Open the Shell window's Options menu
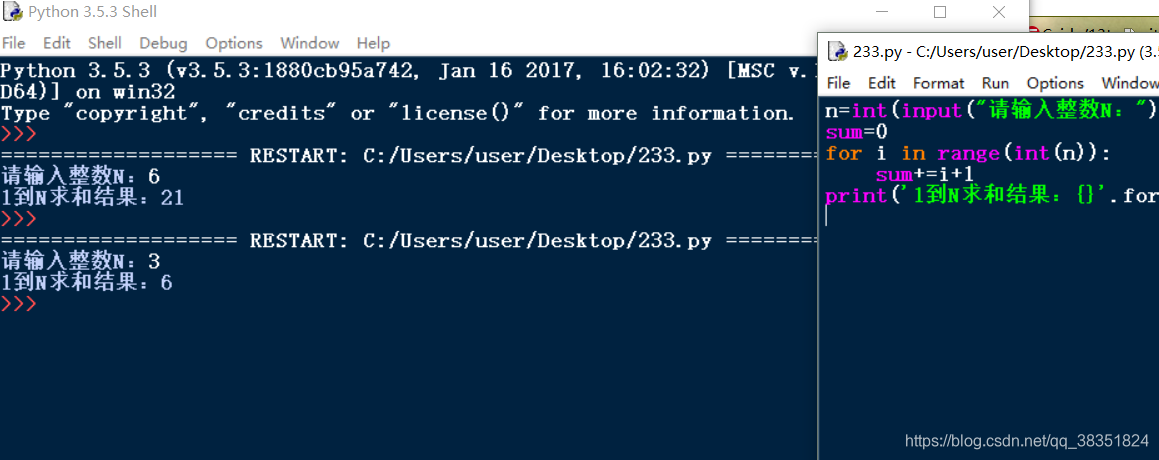This screenshot has height=460, width=1159. [x=234, y=43]
